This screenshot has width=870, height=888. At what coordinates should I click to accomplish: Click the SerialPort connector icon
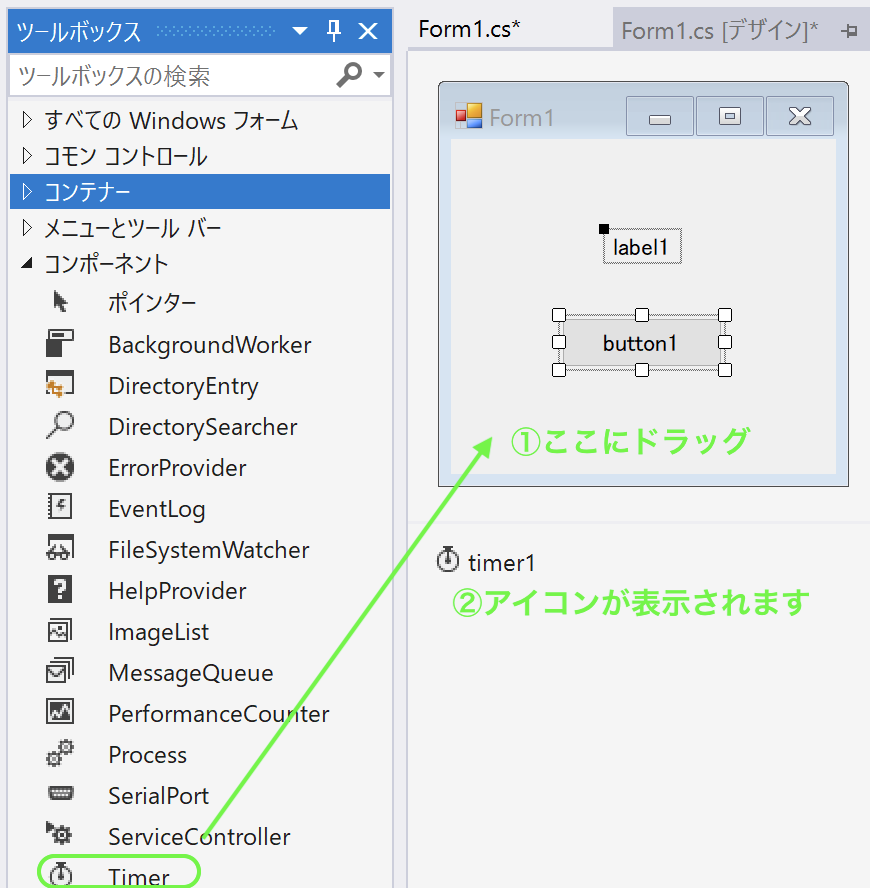pyautogui.click(x=60, y=793)
